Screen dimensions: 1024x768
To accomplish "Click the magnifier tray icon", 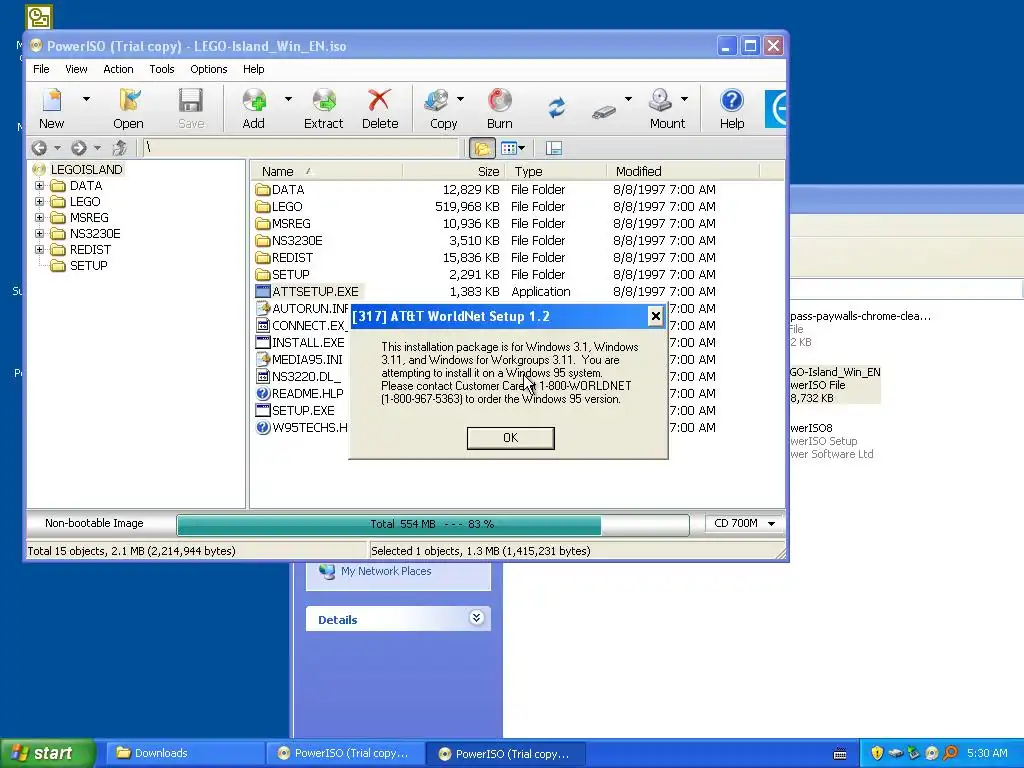I will click(x=950, y=754).
